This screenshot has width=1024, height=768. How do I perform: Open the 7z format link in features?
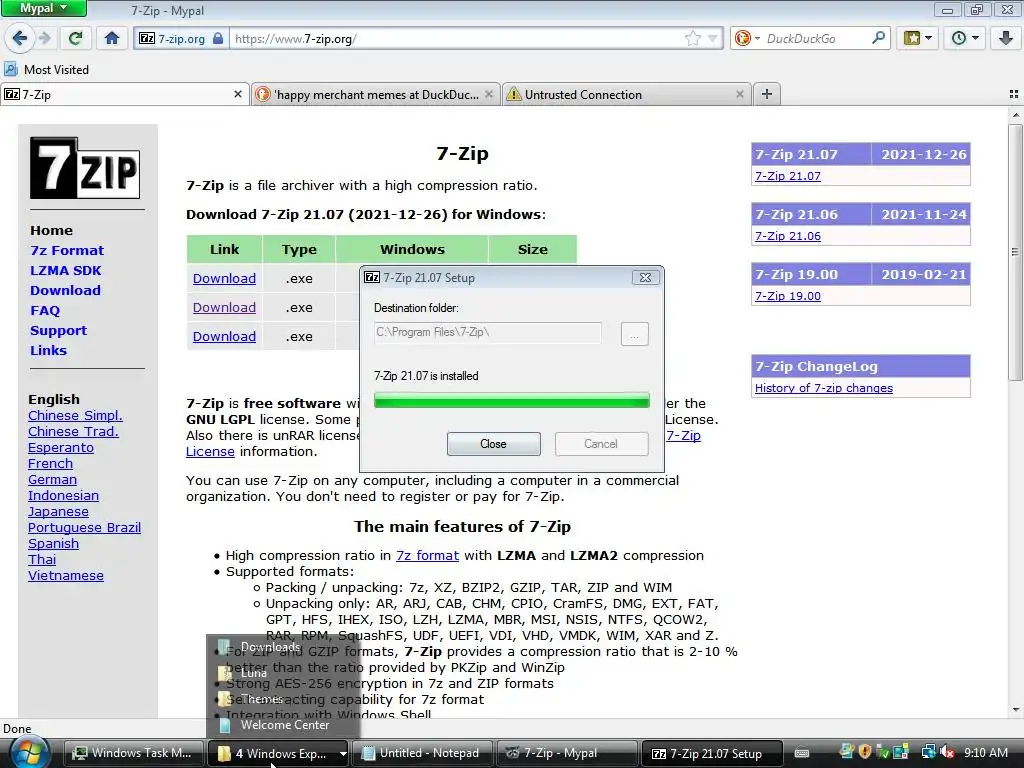(x=427, y=556)
